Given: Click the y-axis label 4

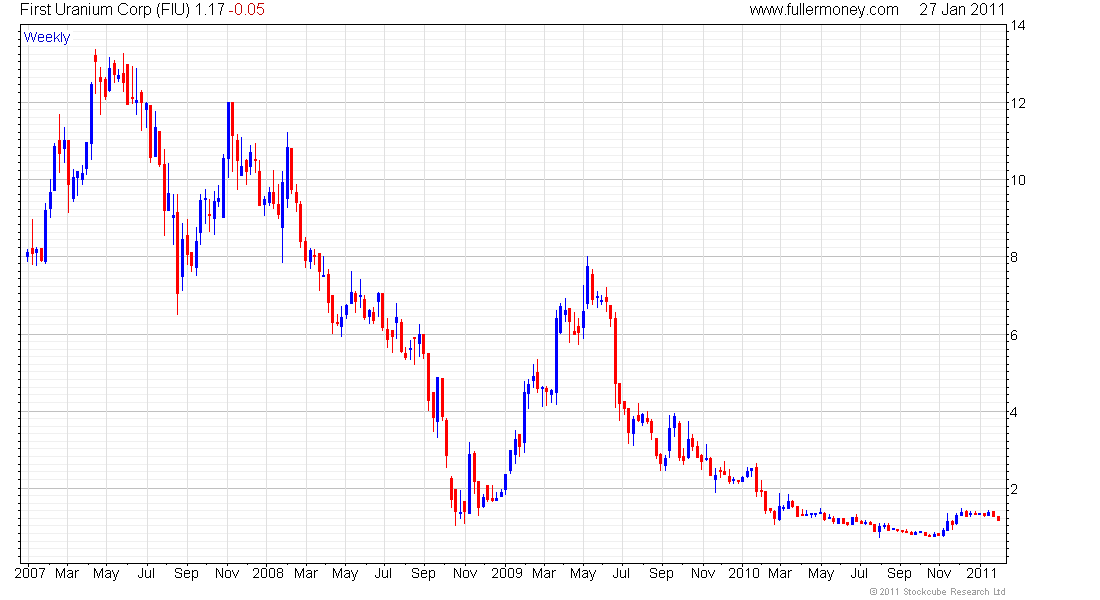Looking at the screenshot, I should coord(1014,413).
